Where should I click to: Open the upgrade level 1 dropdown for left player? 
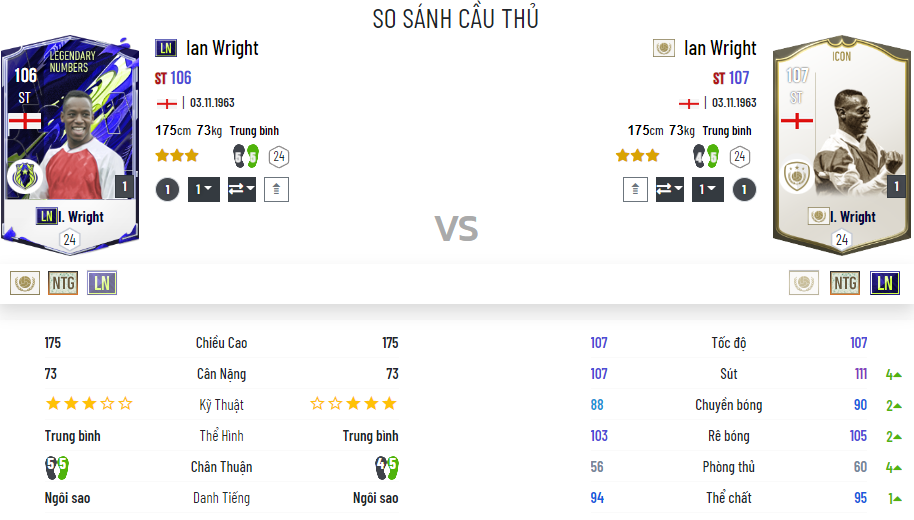click(204, 189)
